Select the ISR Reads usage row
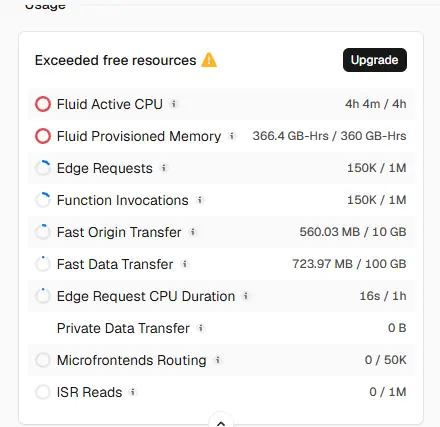Viewport: 440px width, 427px height. (221, 392)
